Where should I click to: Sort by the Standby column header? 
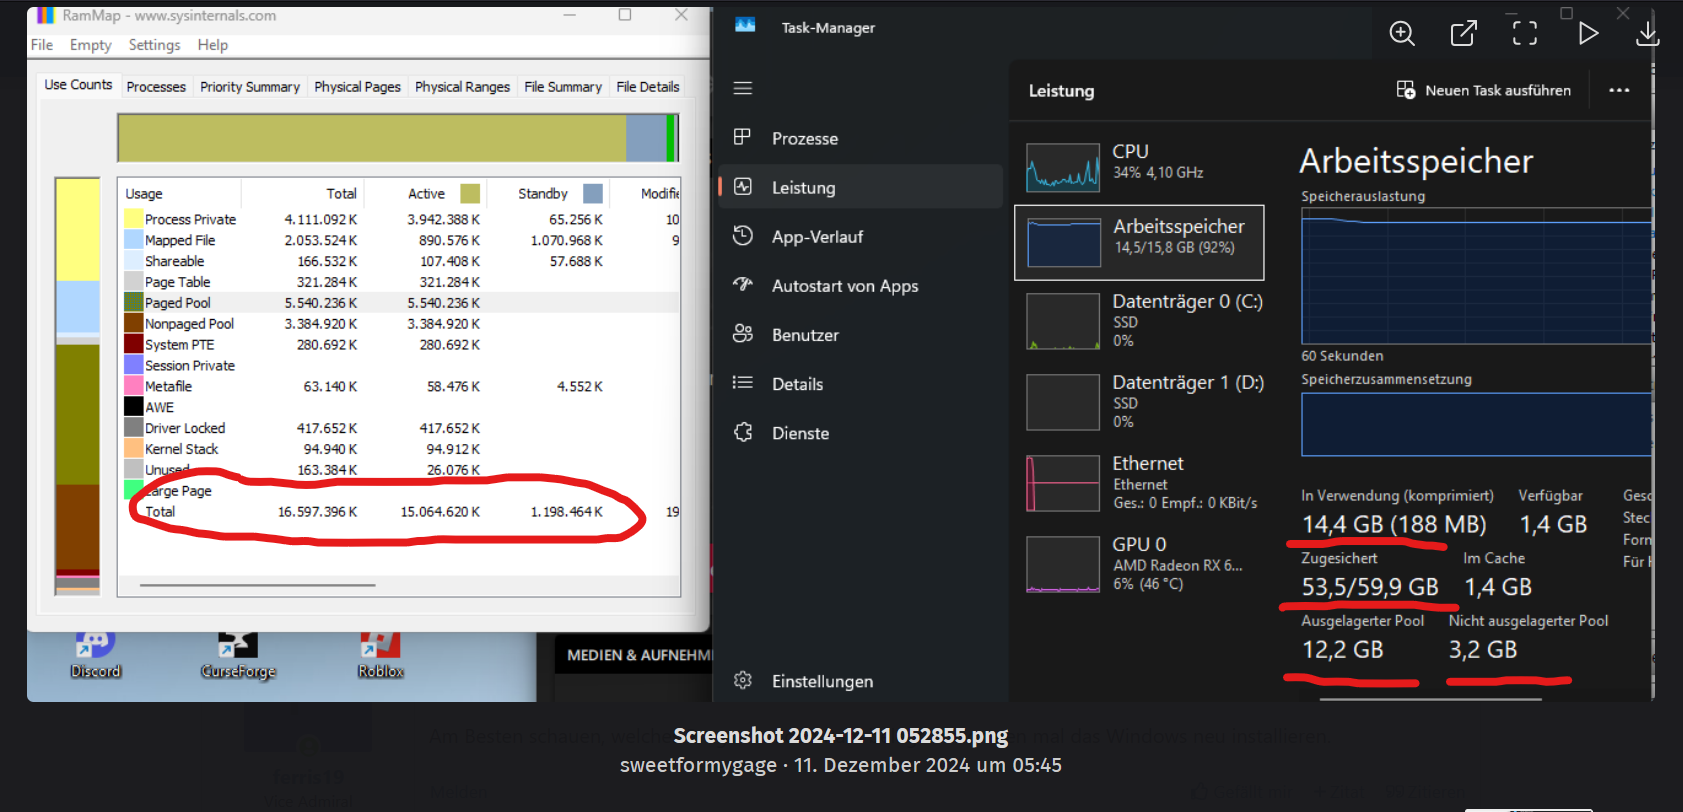tap(548, 194)
